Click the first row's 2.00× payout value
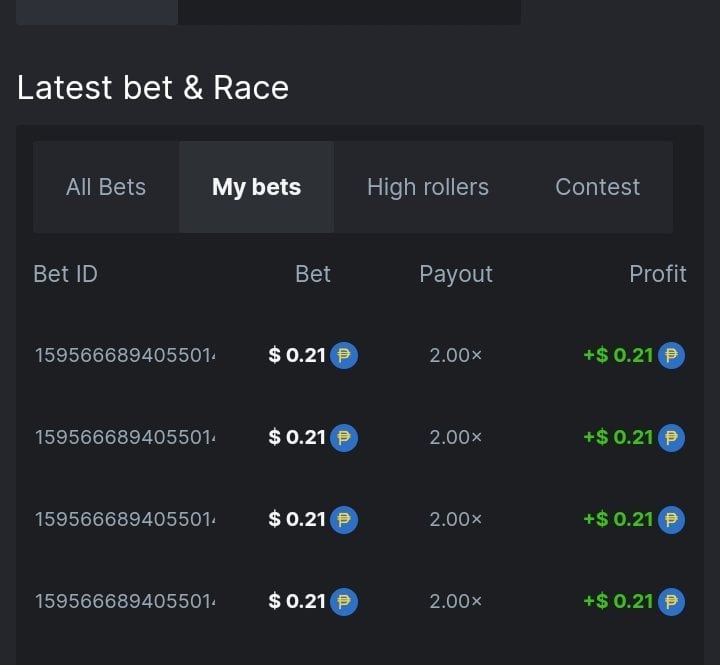Screen dimensions: 720x665 (455, 355)
